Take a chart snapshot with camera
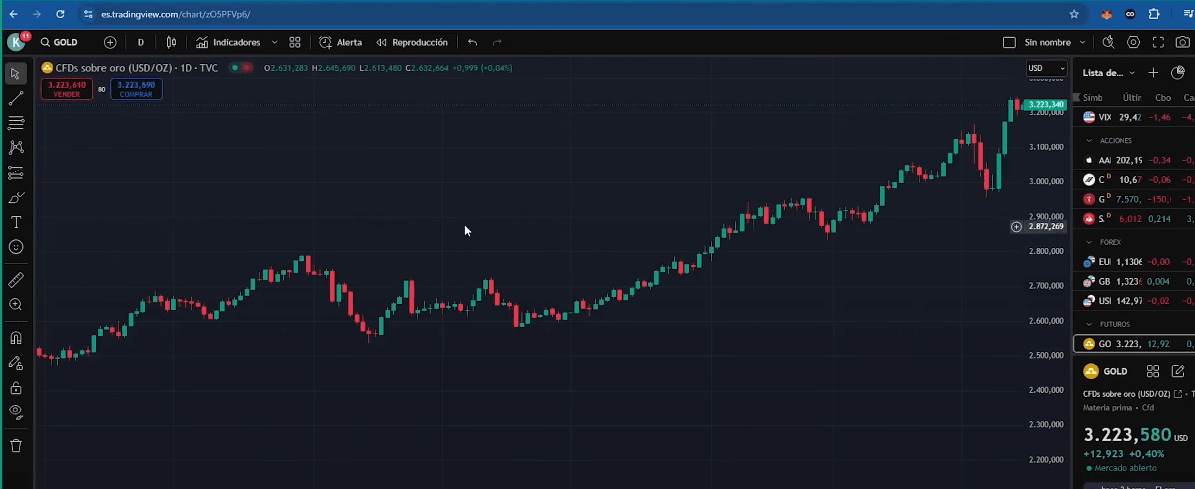This screenshot has height=489, width=1195. [1183, 43]
